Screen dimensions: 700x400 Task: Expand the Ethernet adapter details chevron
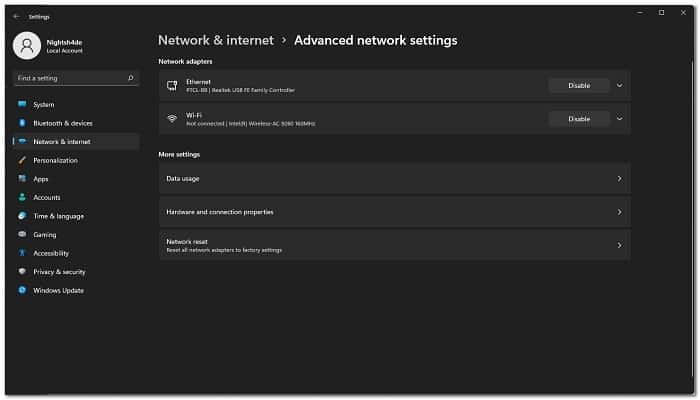[620, 85]
